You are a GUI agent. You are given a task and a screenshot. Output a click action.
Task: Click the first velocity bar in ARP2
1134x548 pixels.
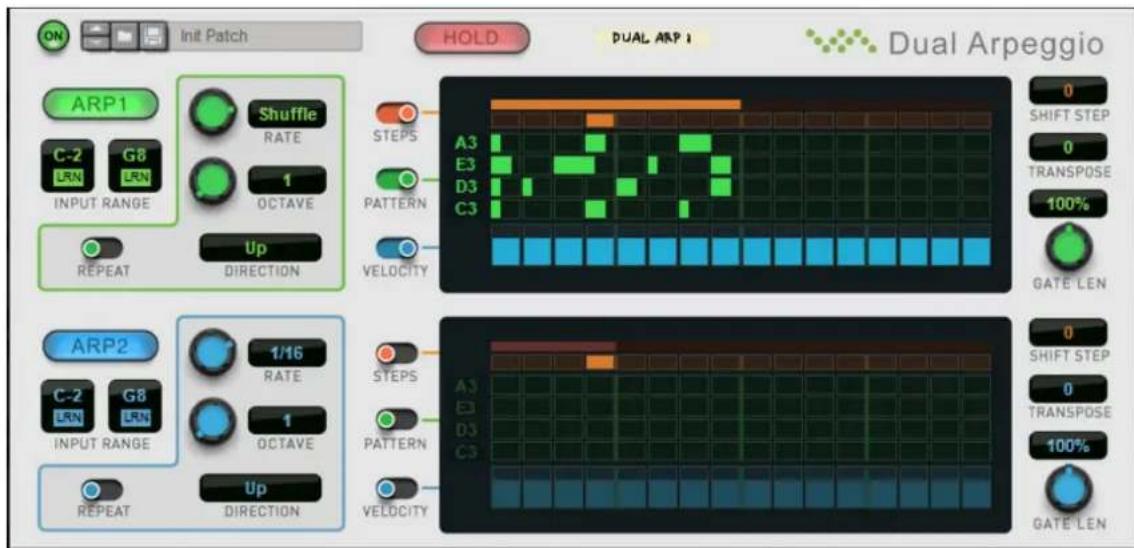pyautogui.click(x=506, y=493)
